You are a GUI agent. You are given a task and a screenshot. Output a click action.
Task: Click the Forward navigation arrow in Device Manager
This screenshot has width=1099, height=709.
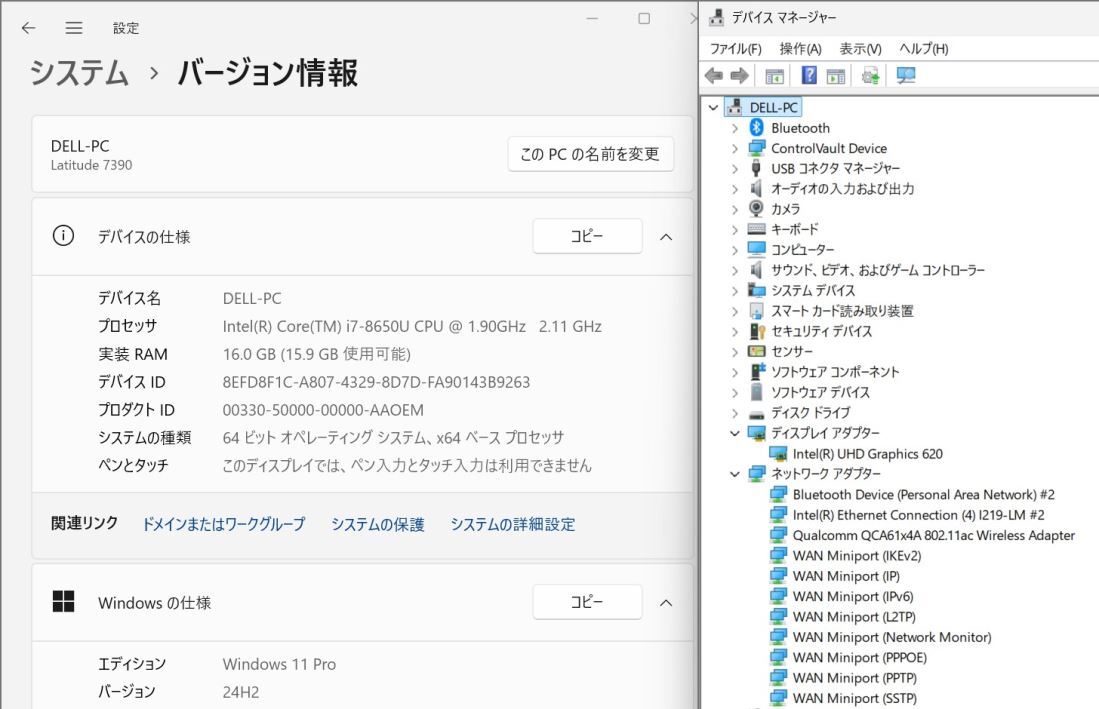[740, 74]
